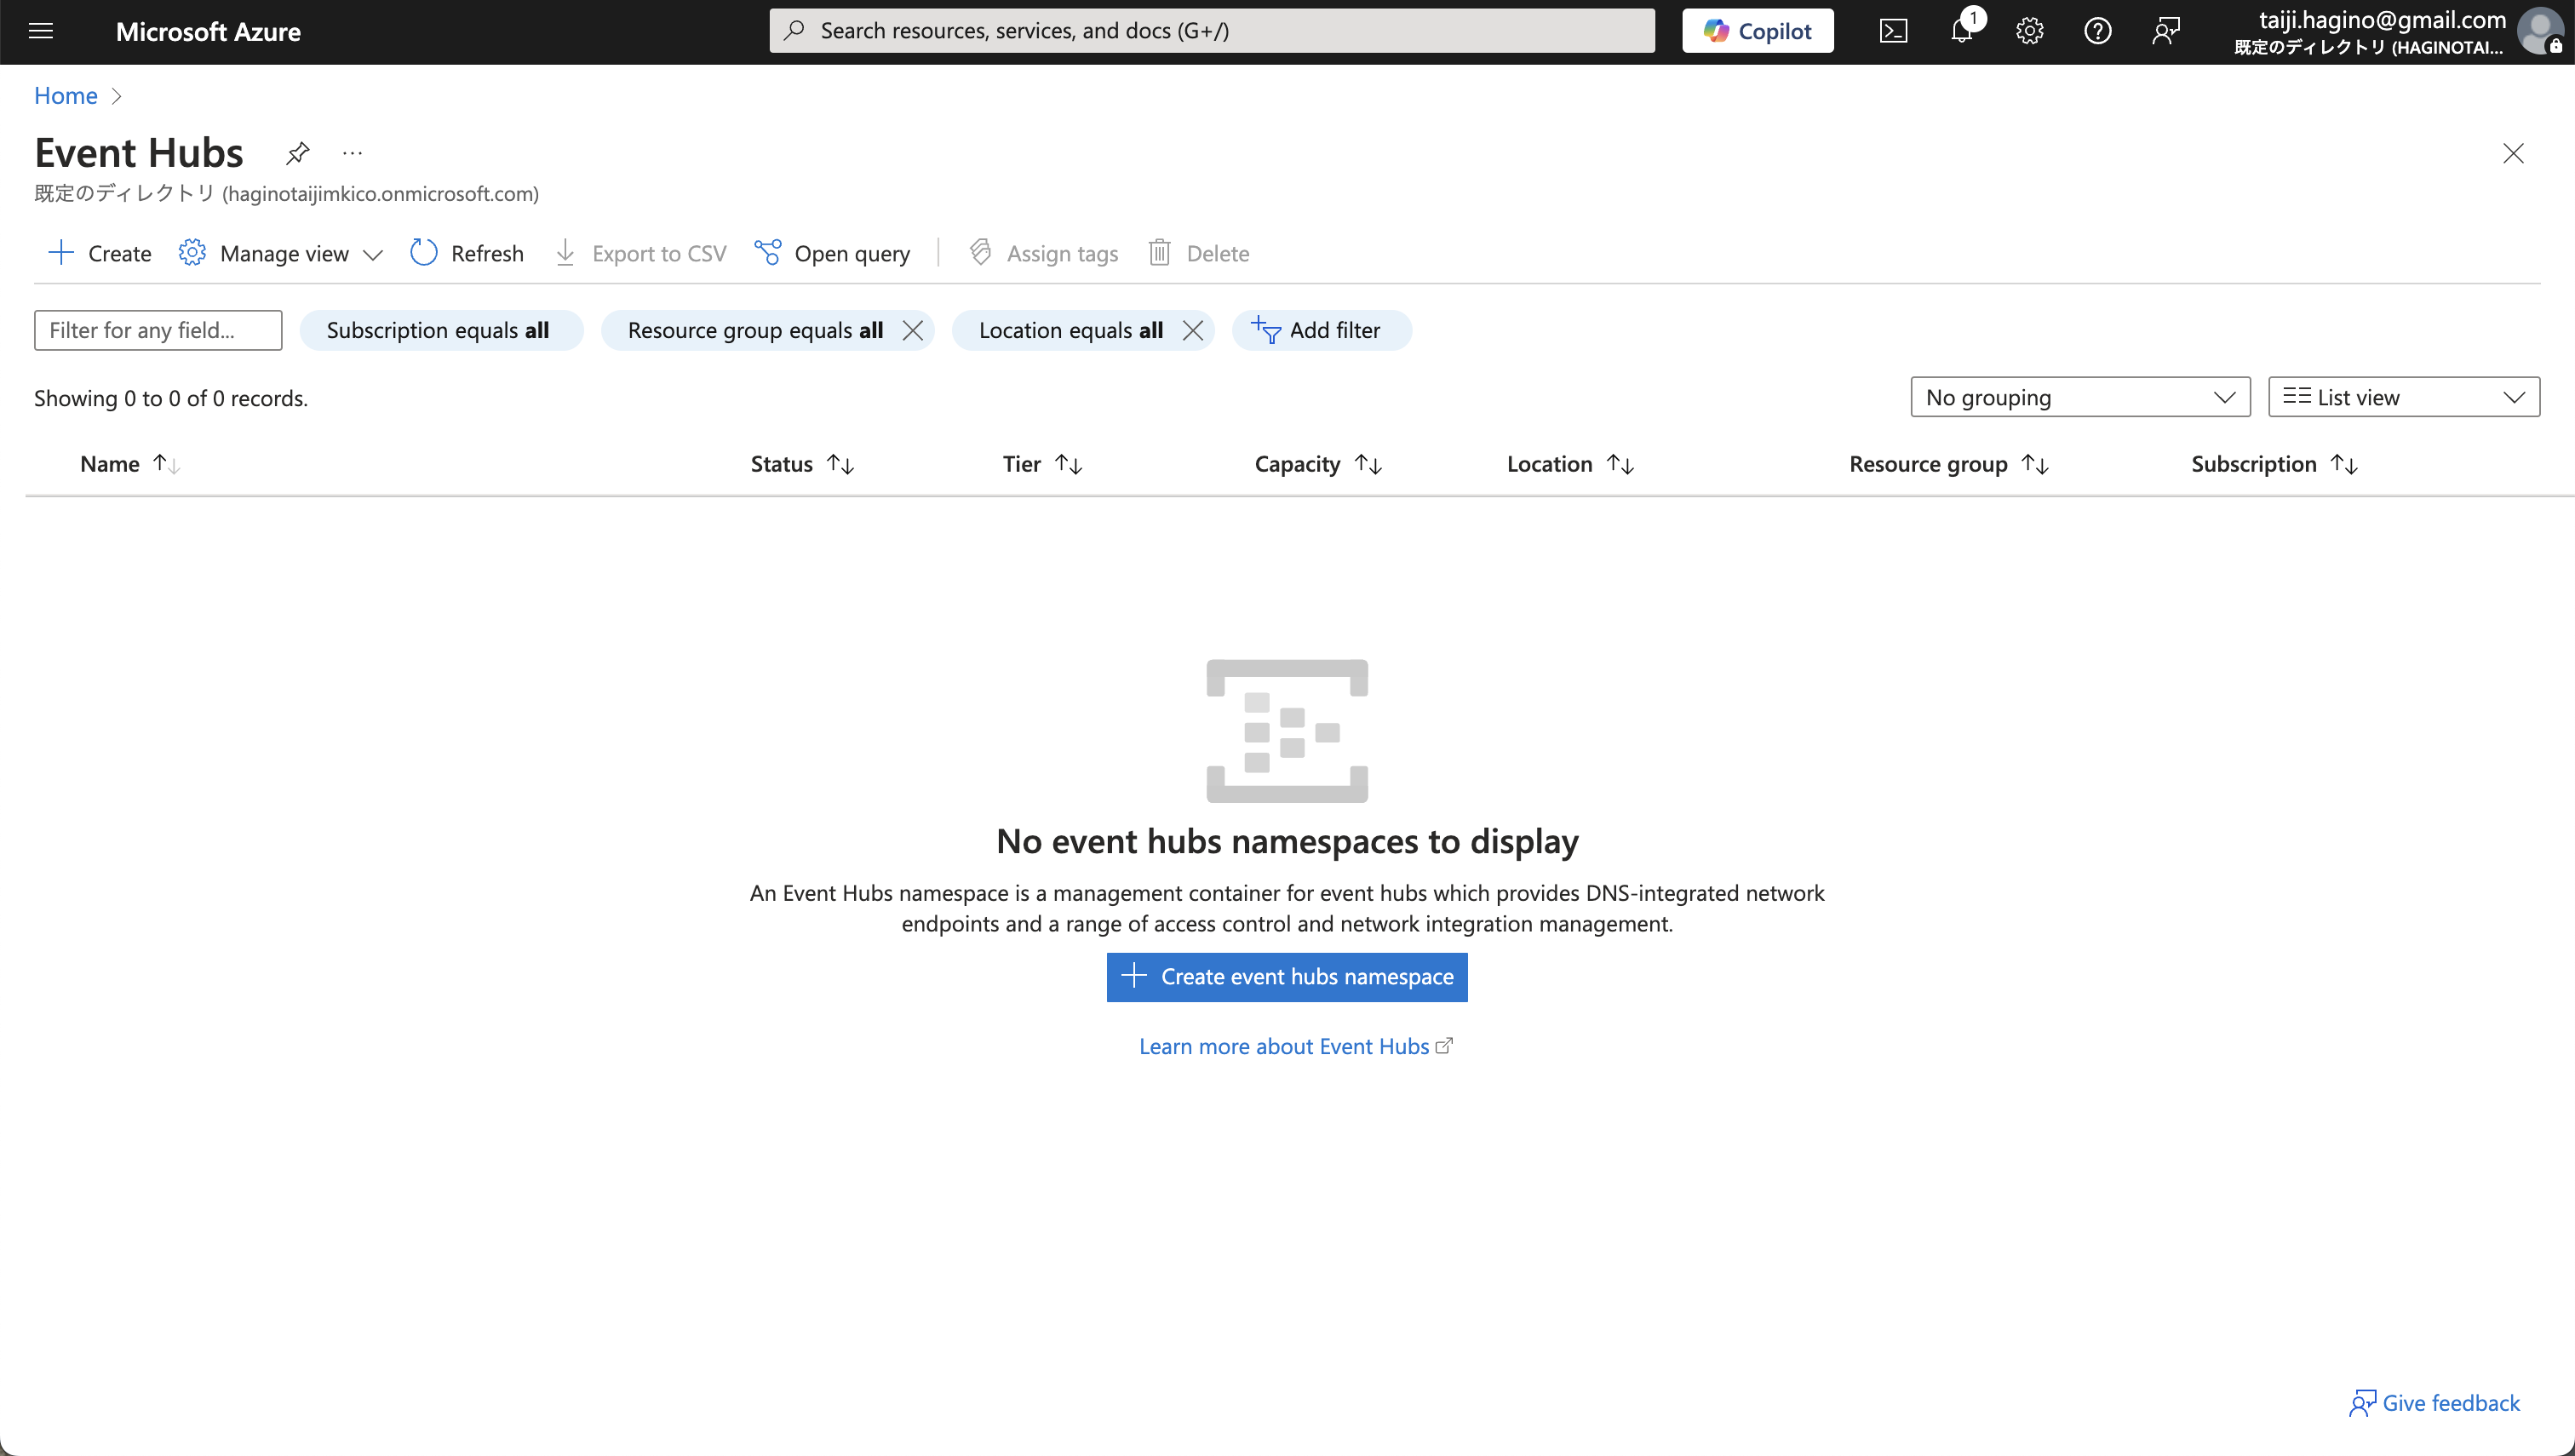2575x1456 pixels.
Task: Open Learn more about Event Hubs
Action: click(x=1287, y=1046)
